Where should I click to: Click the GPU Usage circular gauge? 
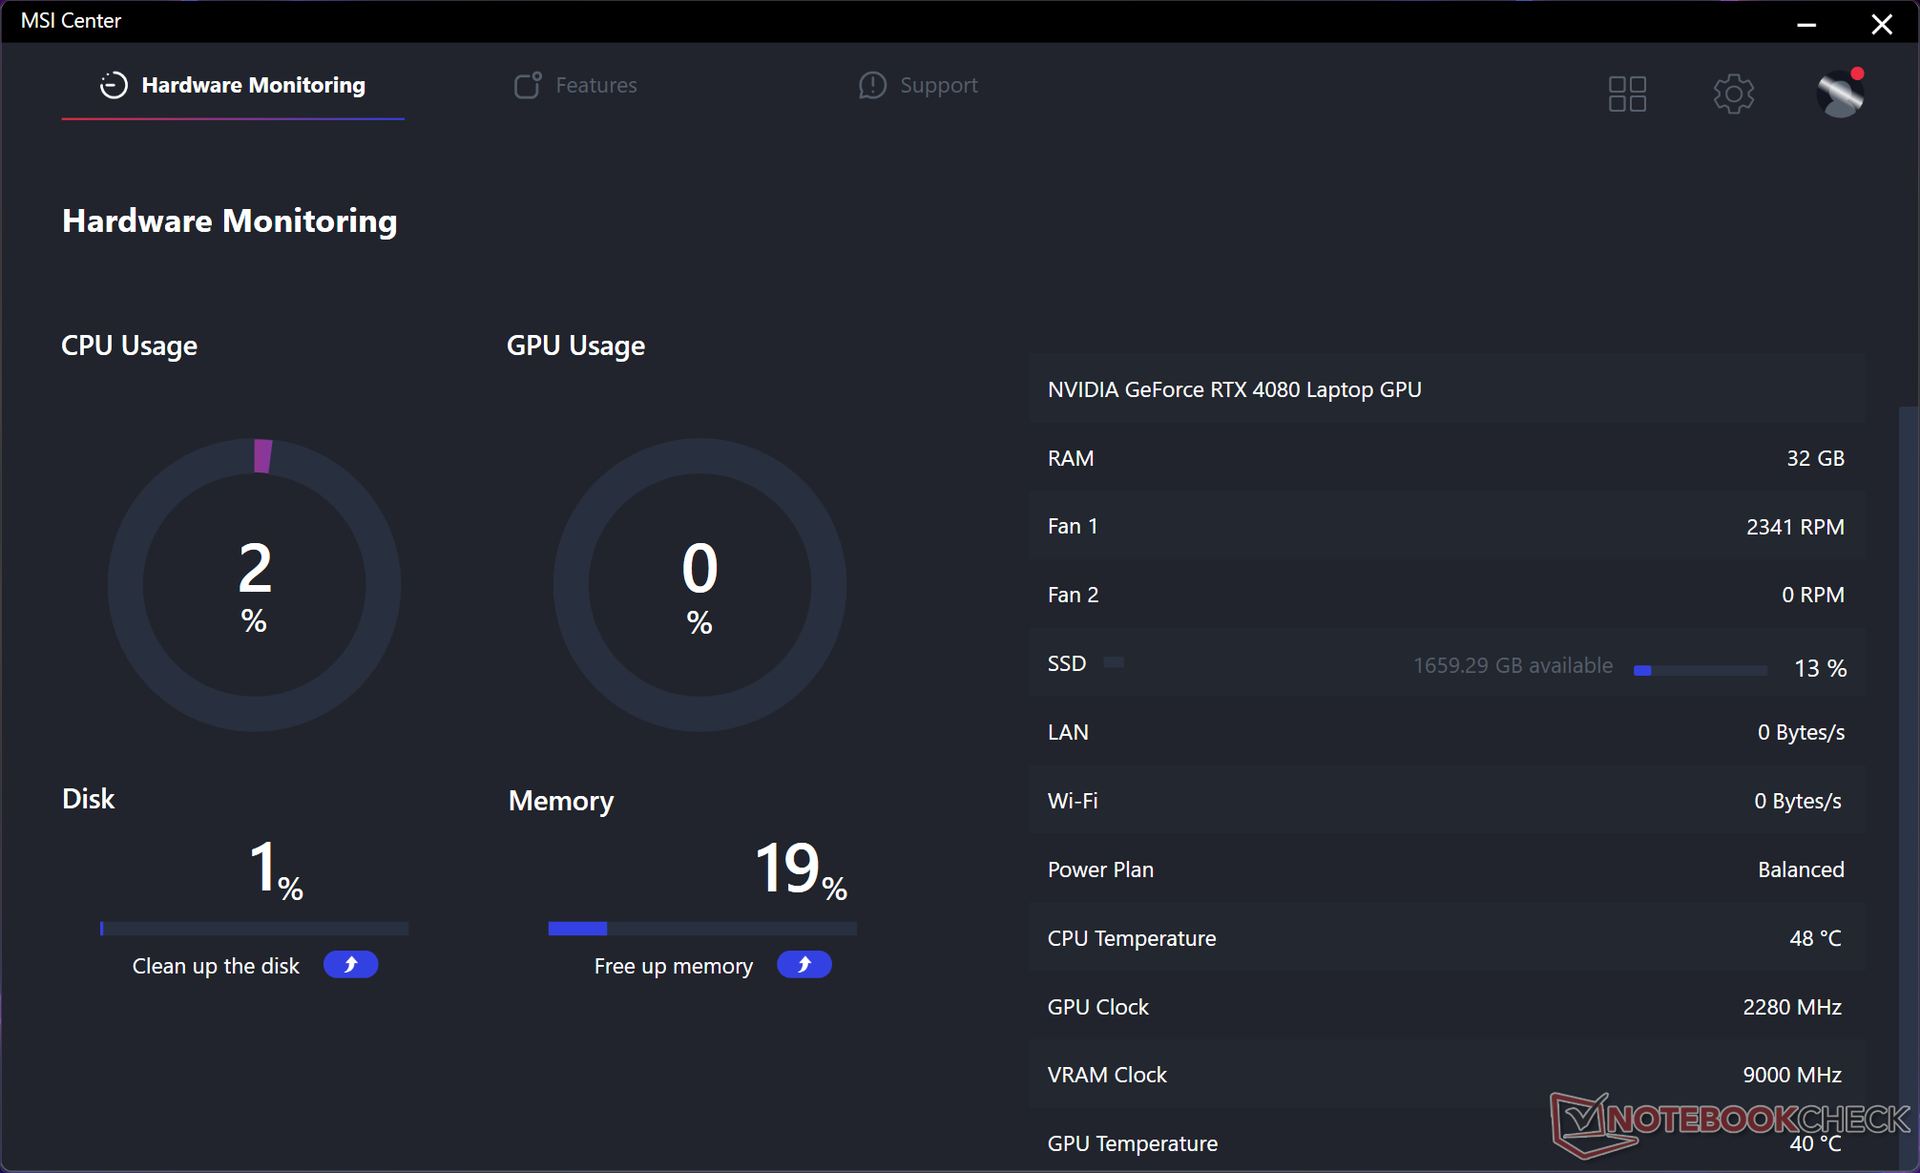(699, 585)
